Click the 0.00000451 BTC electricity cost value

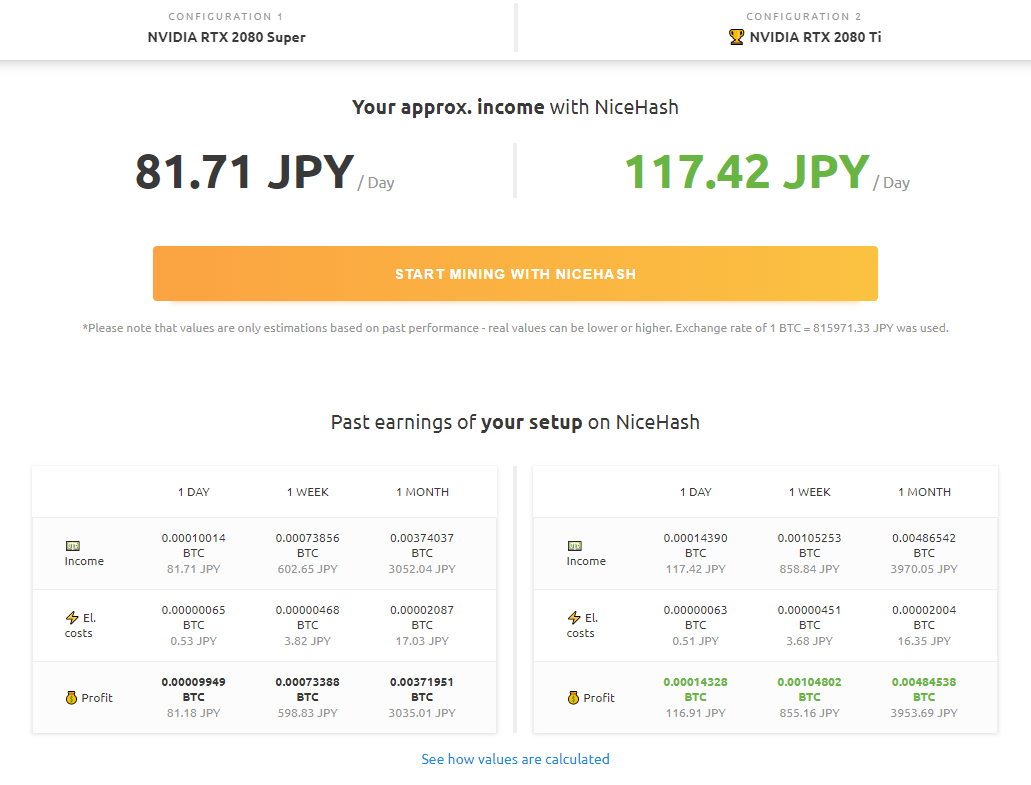coord(809,617)
